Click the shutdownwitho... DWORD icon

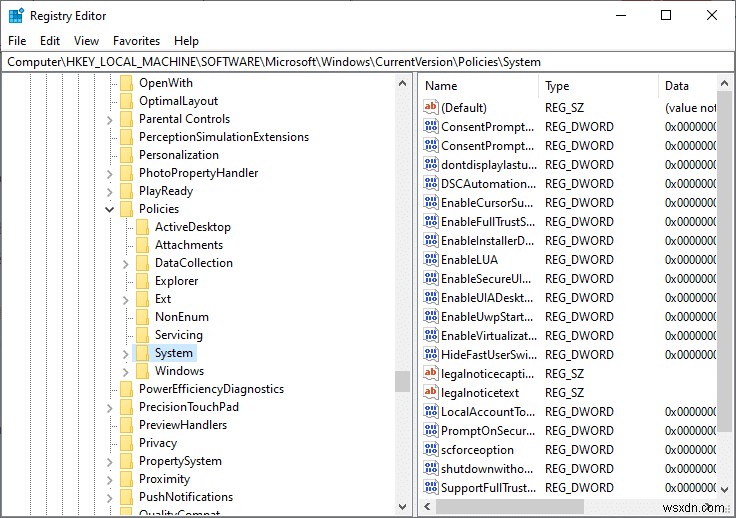pos(430,468)
